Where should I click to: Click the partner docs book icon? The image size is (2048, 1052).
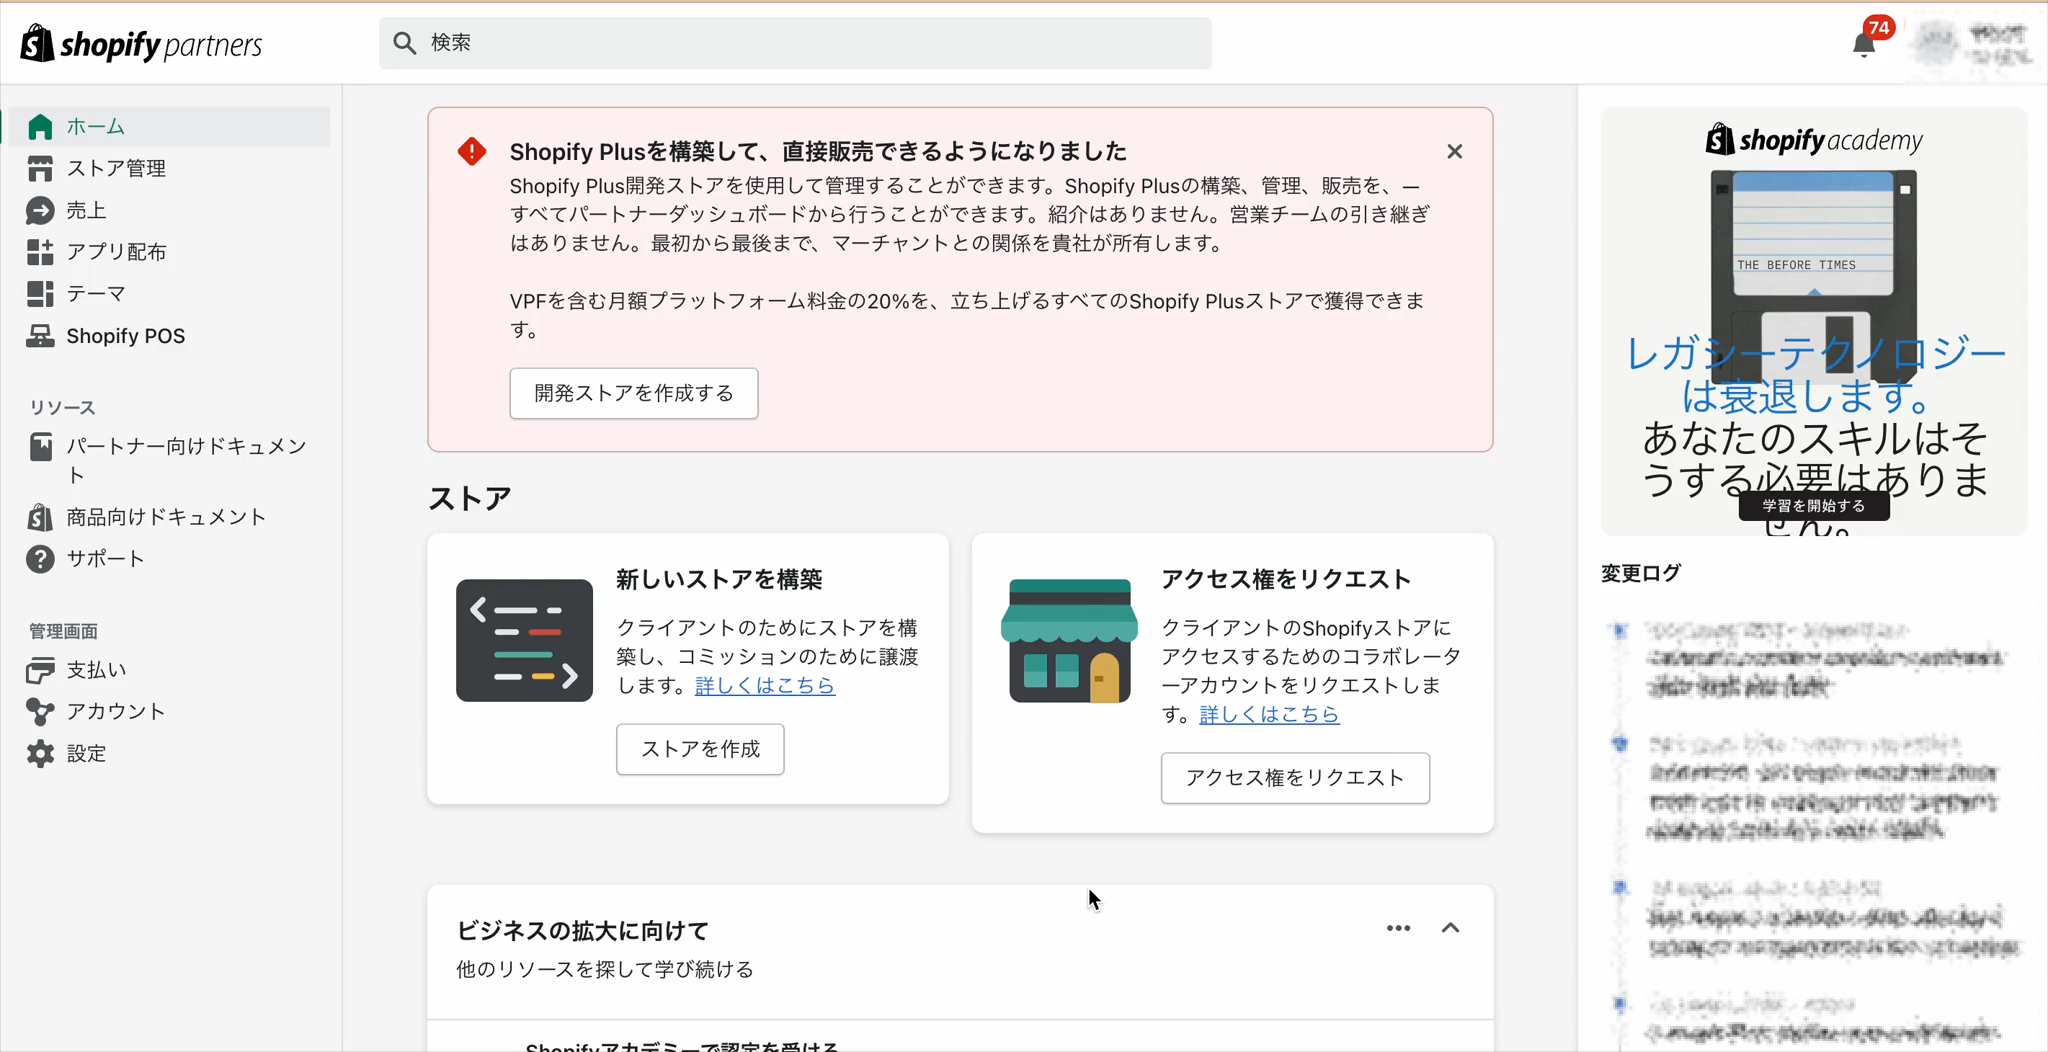(40, 447)
